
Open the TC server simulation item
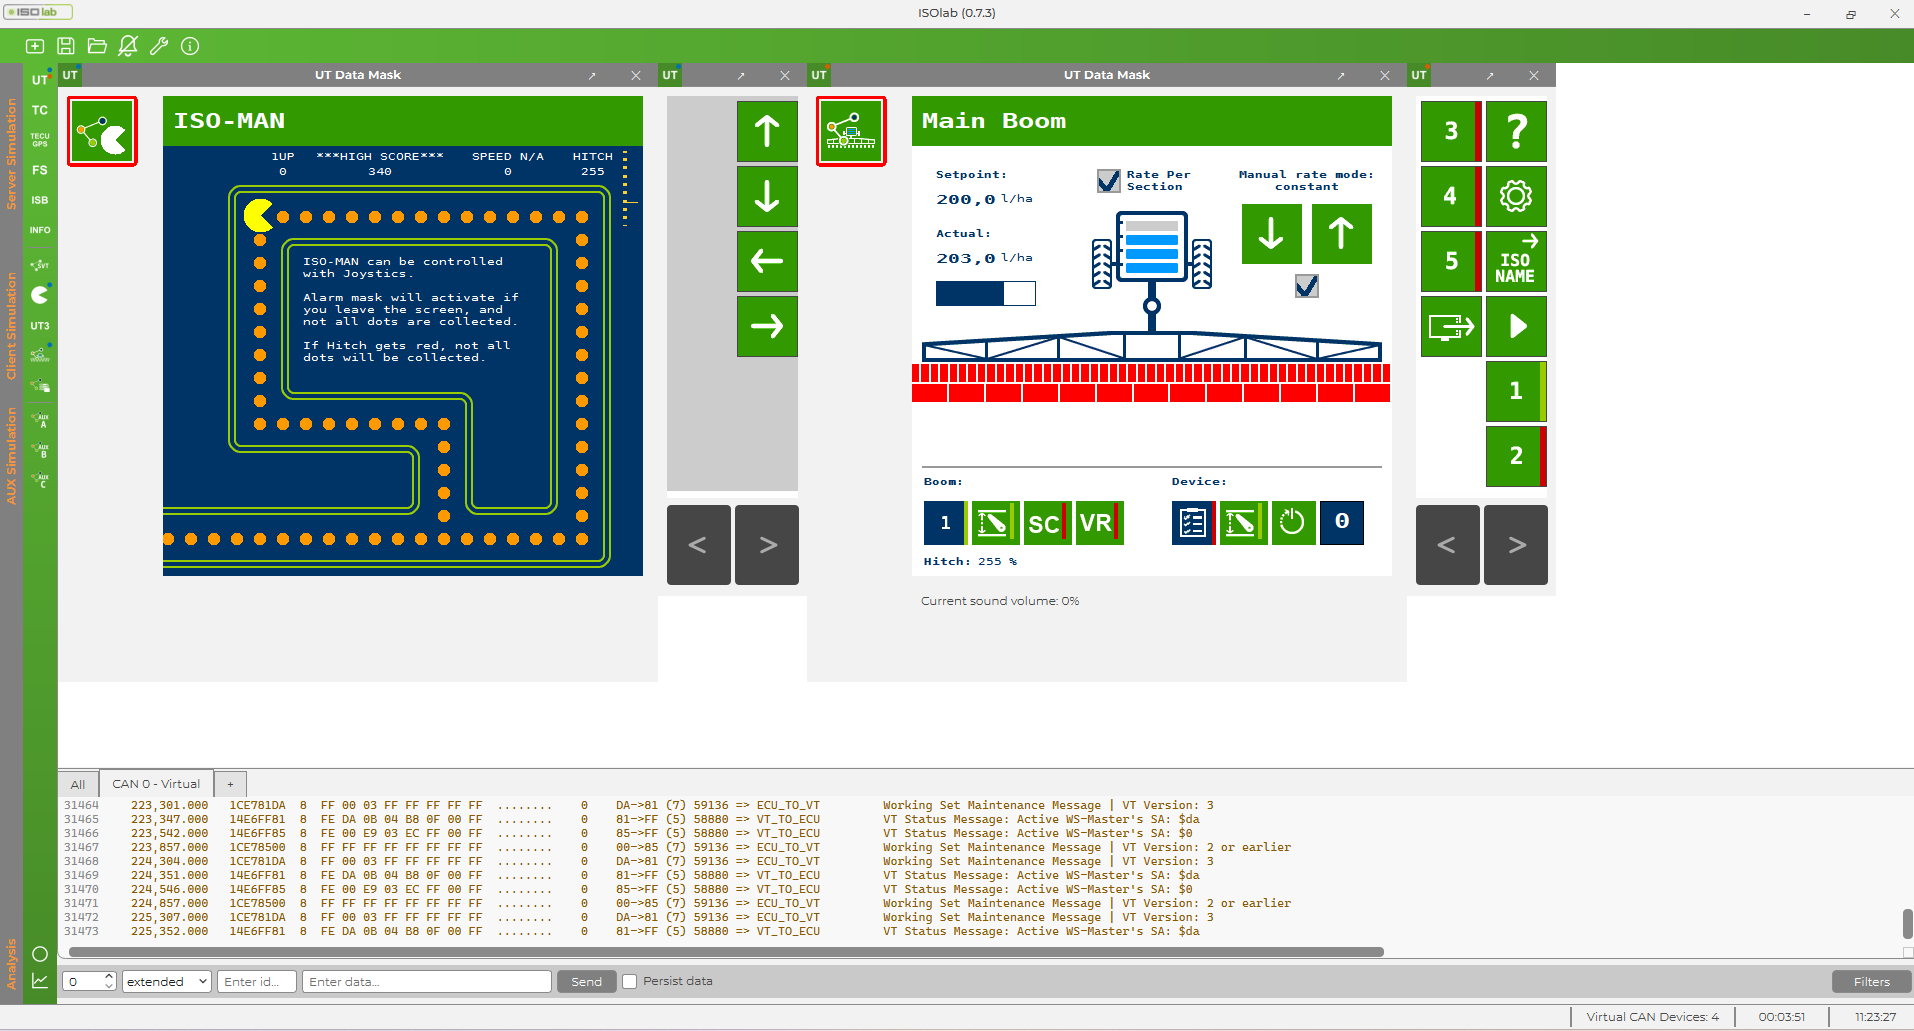[x=40, y=110]
